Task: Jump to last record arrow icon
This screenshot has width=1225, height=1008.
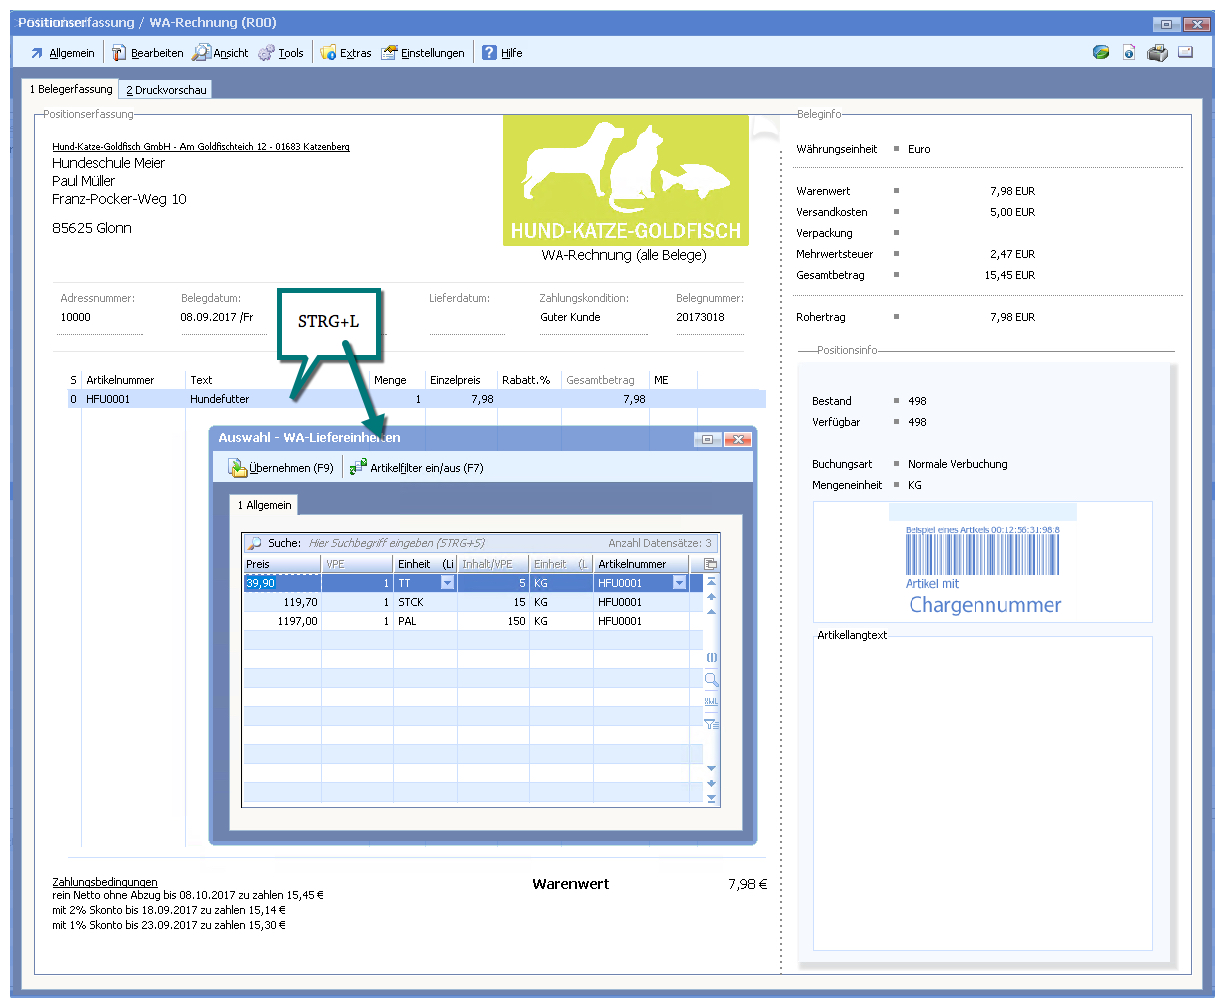Action: click(712, 798)
